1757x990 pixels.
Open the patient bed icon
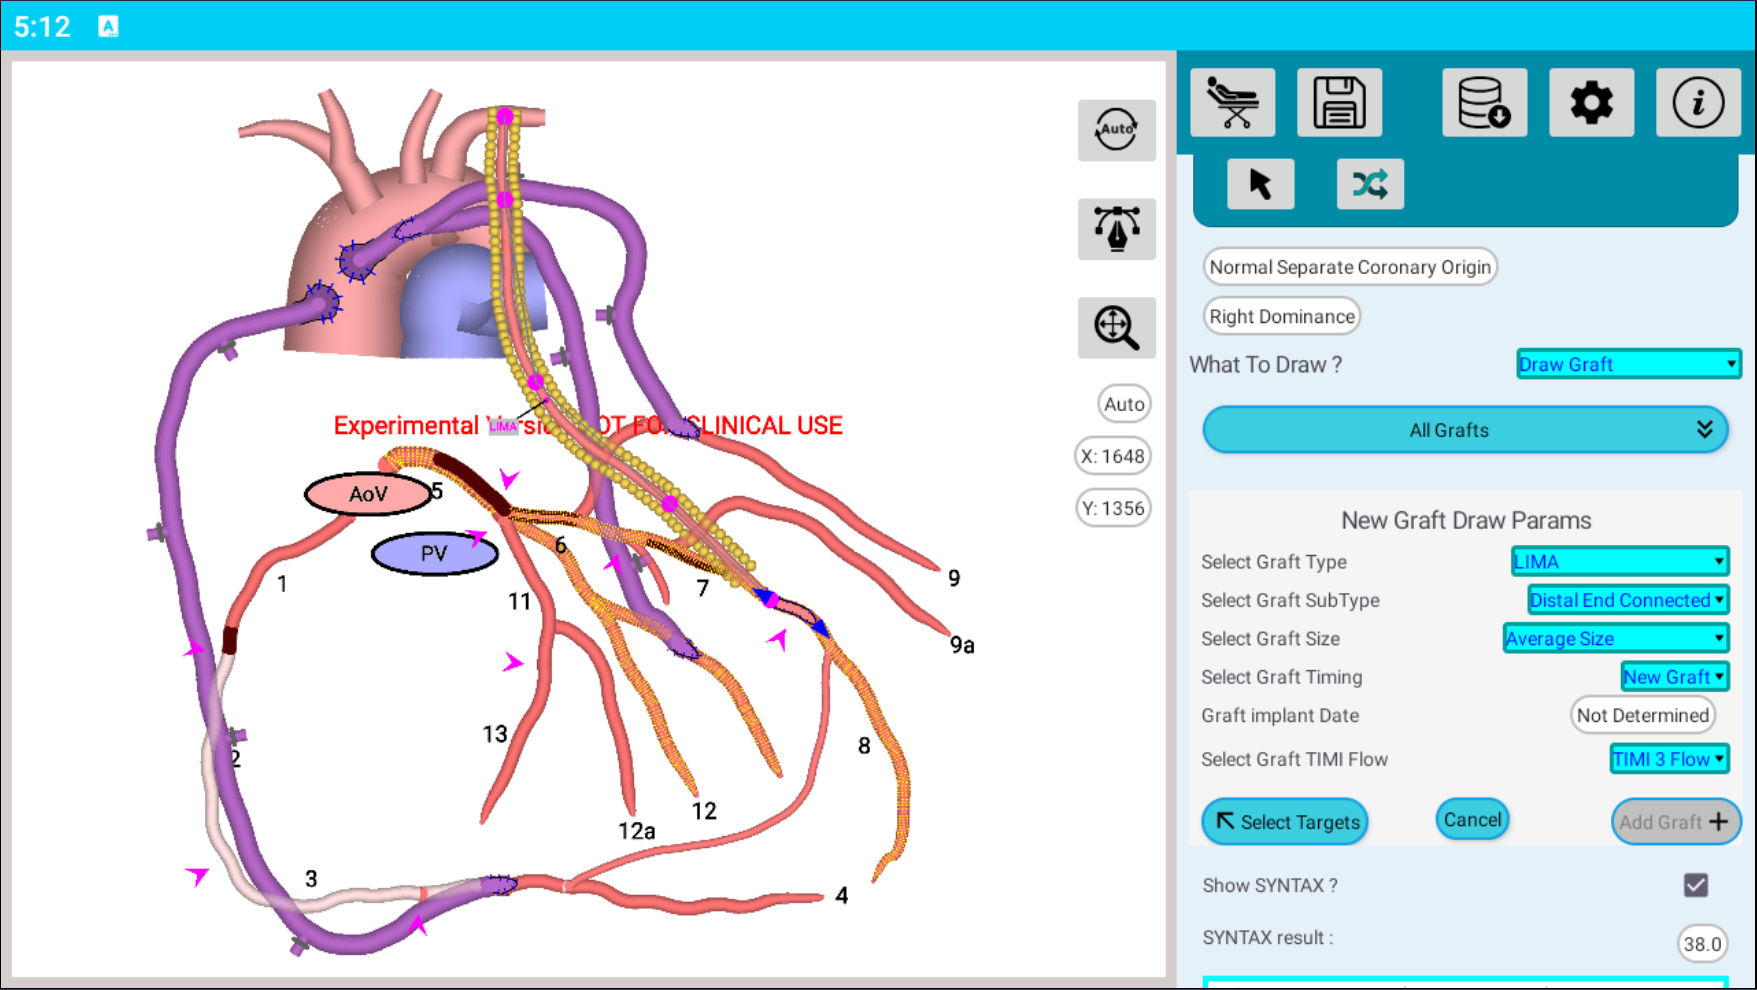pyautogui.click(x=1232, y=102)
